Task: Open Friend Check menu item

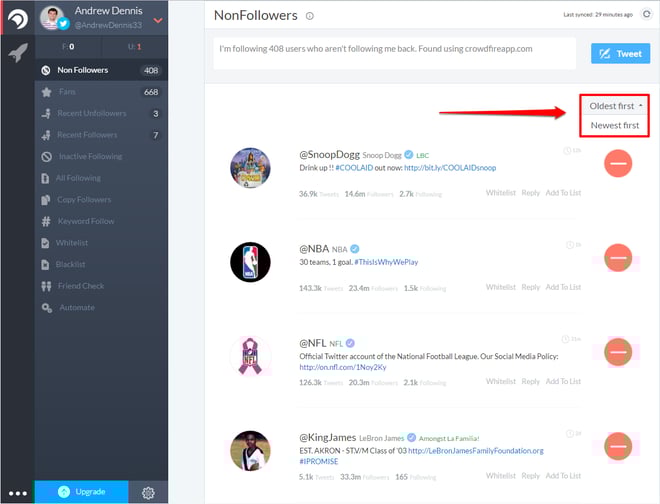Action: [101, 286]
